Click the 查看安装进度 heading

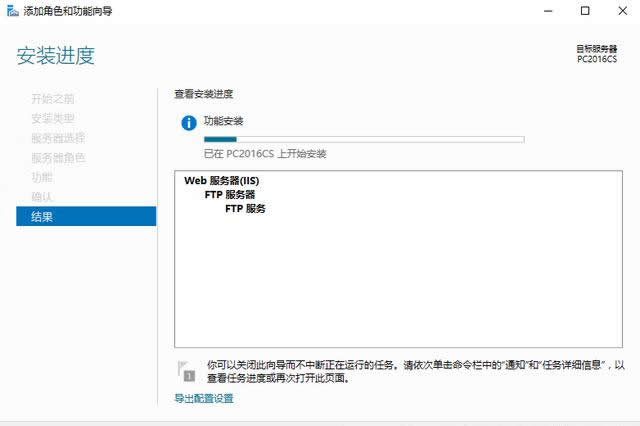click(x=204, y=94)
